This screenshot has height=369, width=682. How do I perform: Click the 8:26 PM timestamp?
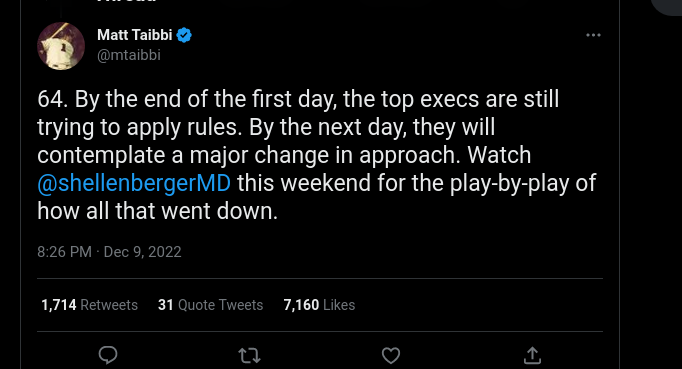pos(64,252)
